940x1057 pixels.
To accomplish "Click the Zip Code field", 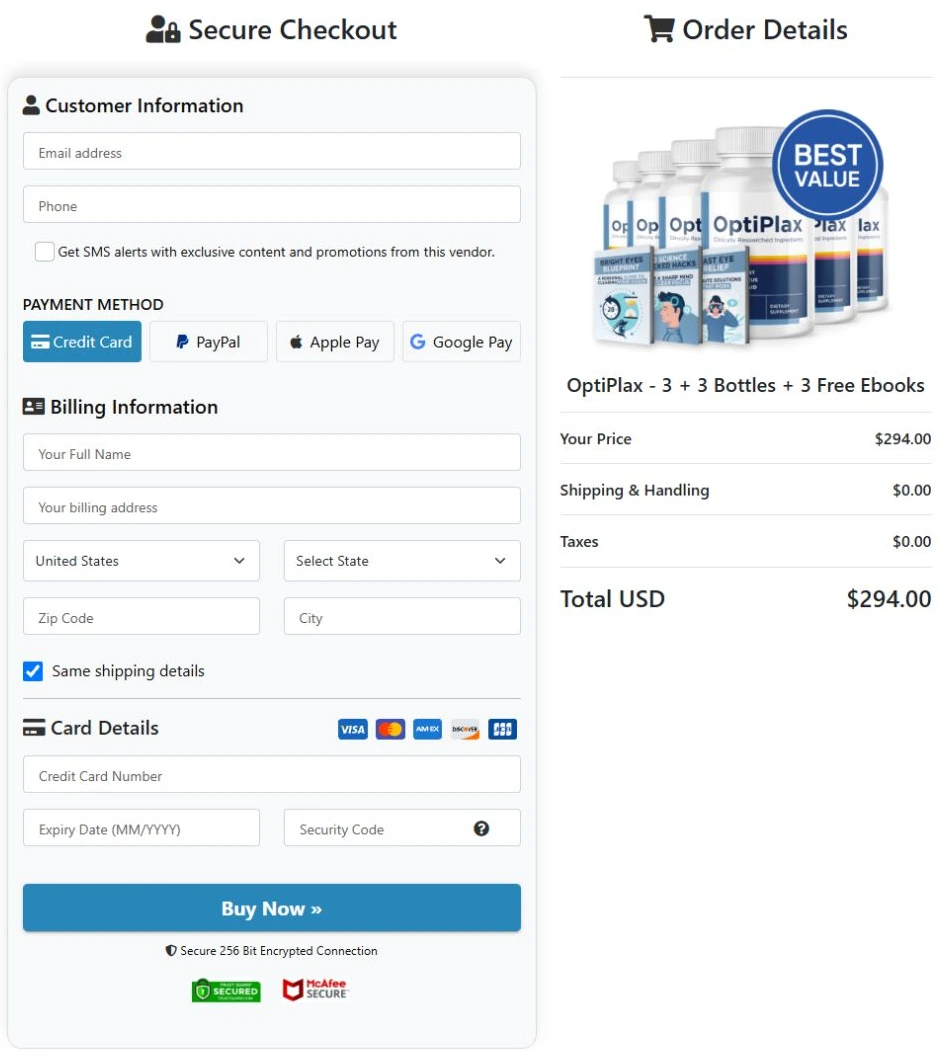I will 141,616.
